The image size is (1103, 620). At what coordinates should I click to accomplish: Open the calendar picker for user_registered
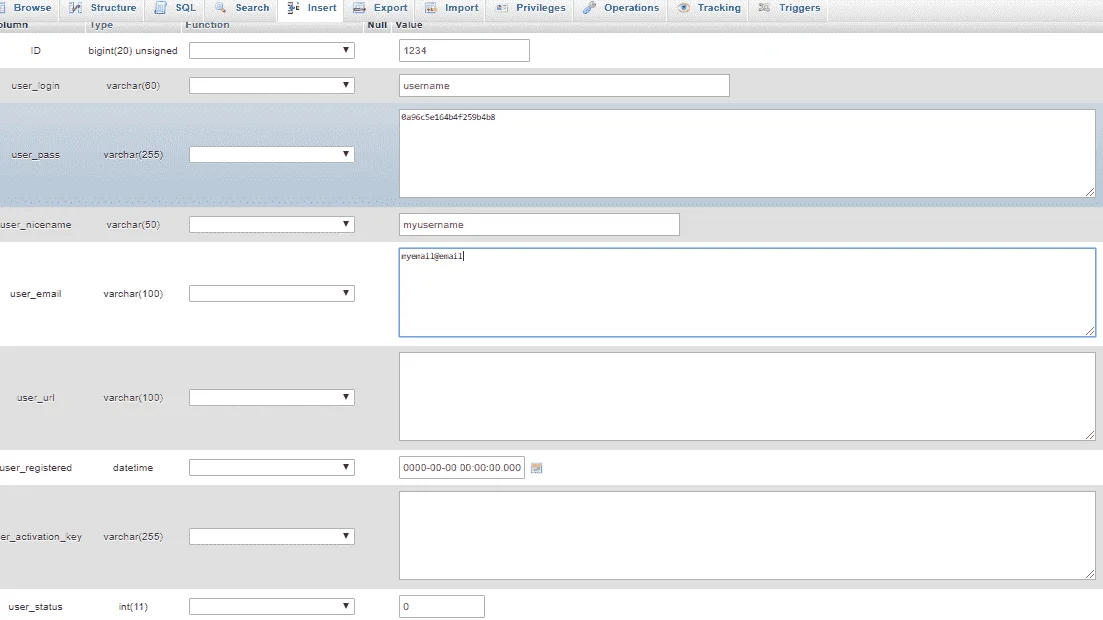coord(536,468)
